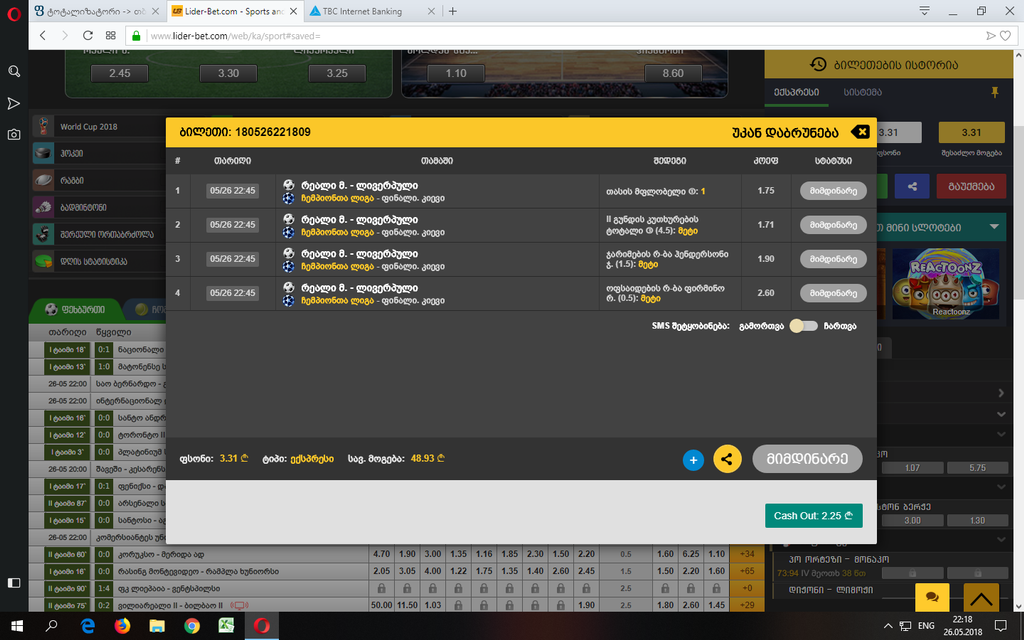1024x640 pixels.
Task: Open the Windows notification center icon
Action: 1000,626
